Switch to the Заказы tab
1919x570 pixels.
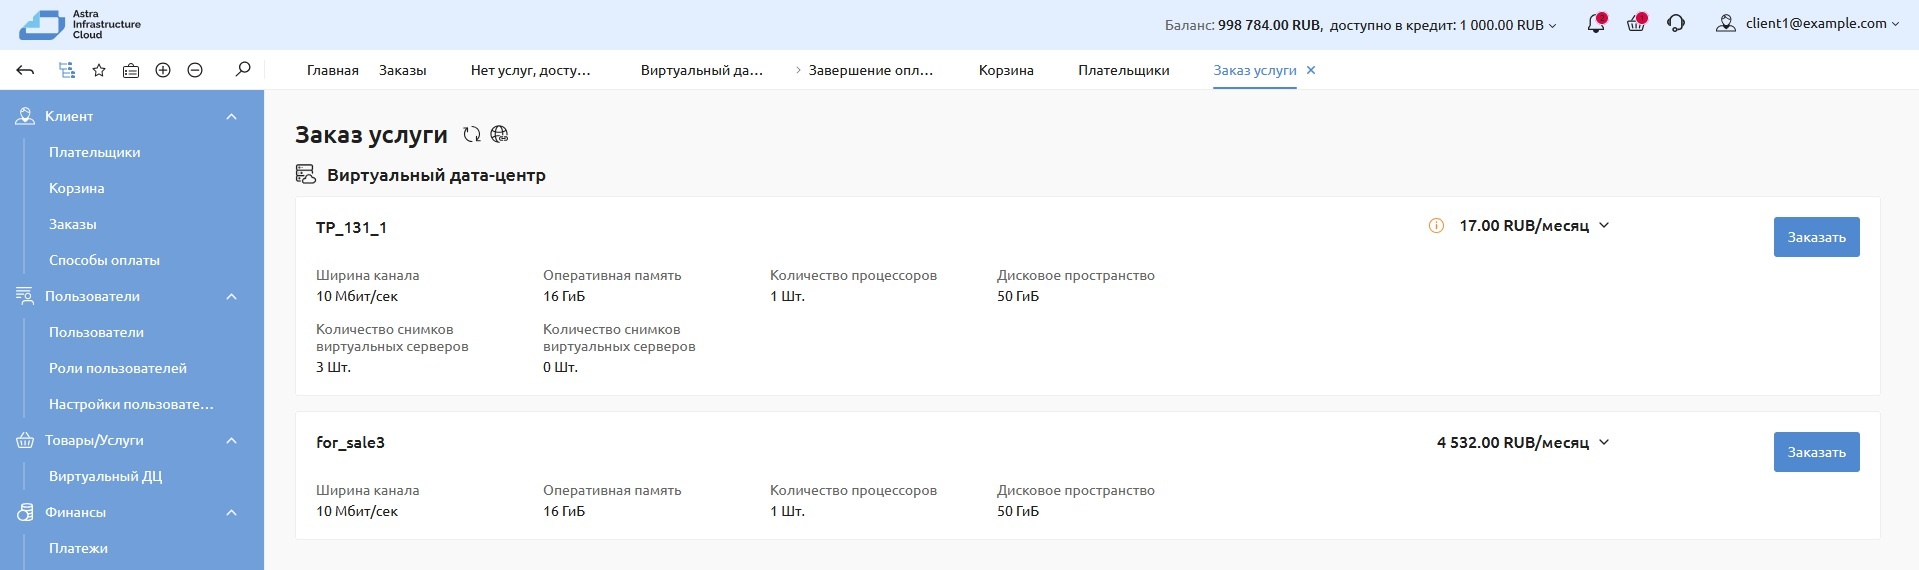403,70
